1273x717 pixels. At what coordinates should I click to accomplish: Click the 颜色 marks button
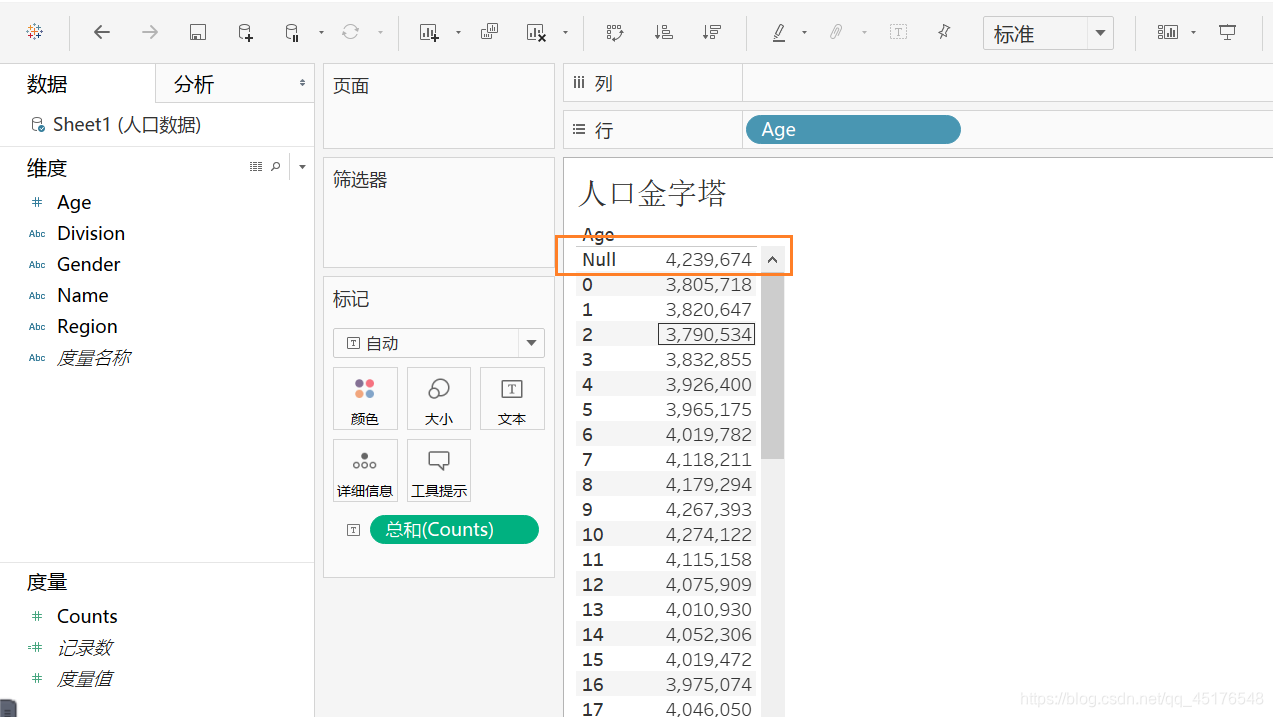click(365, 399)
